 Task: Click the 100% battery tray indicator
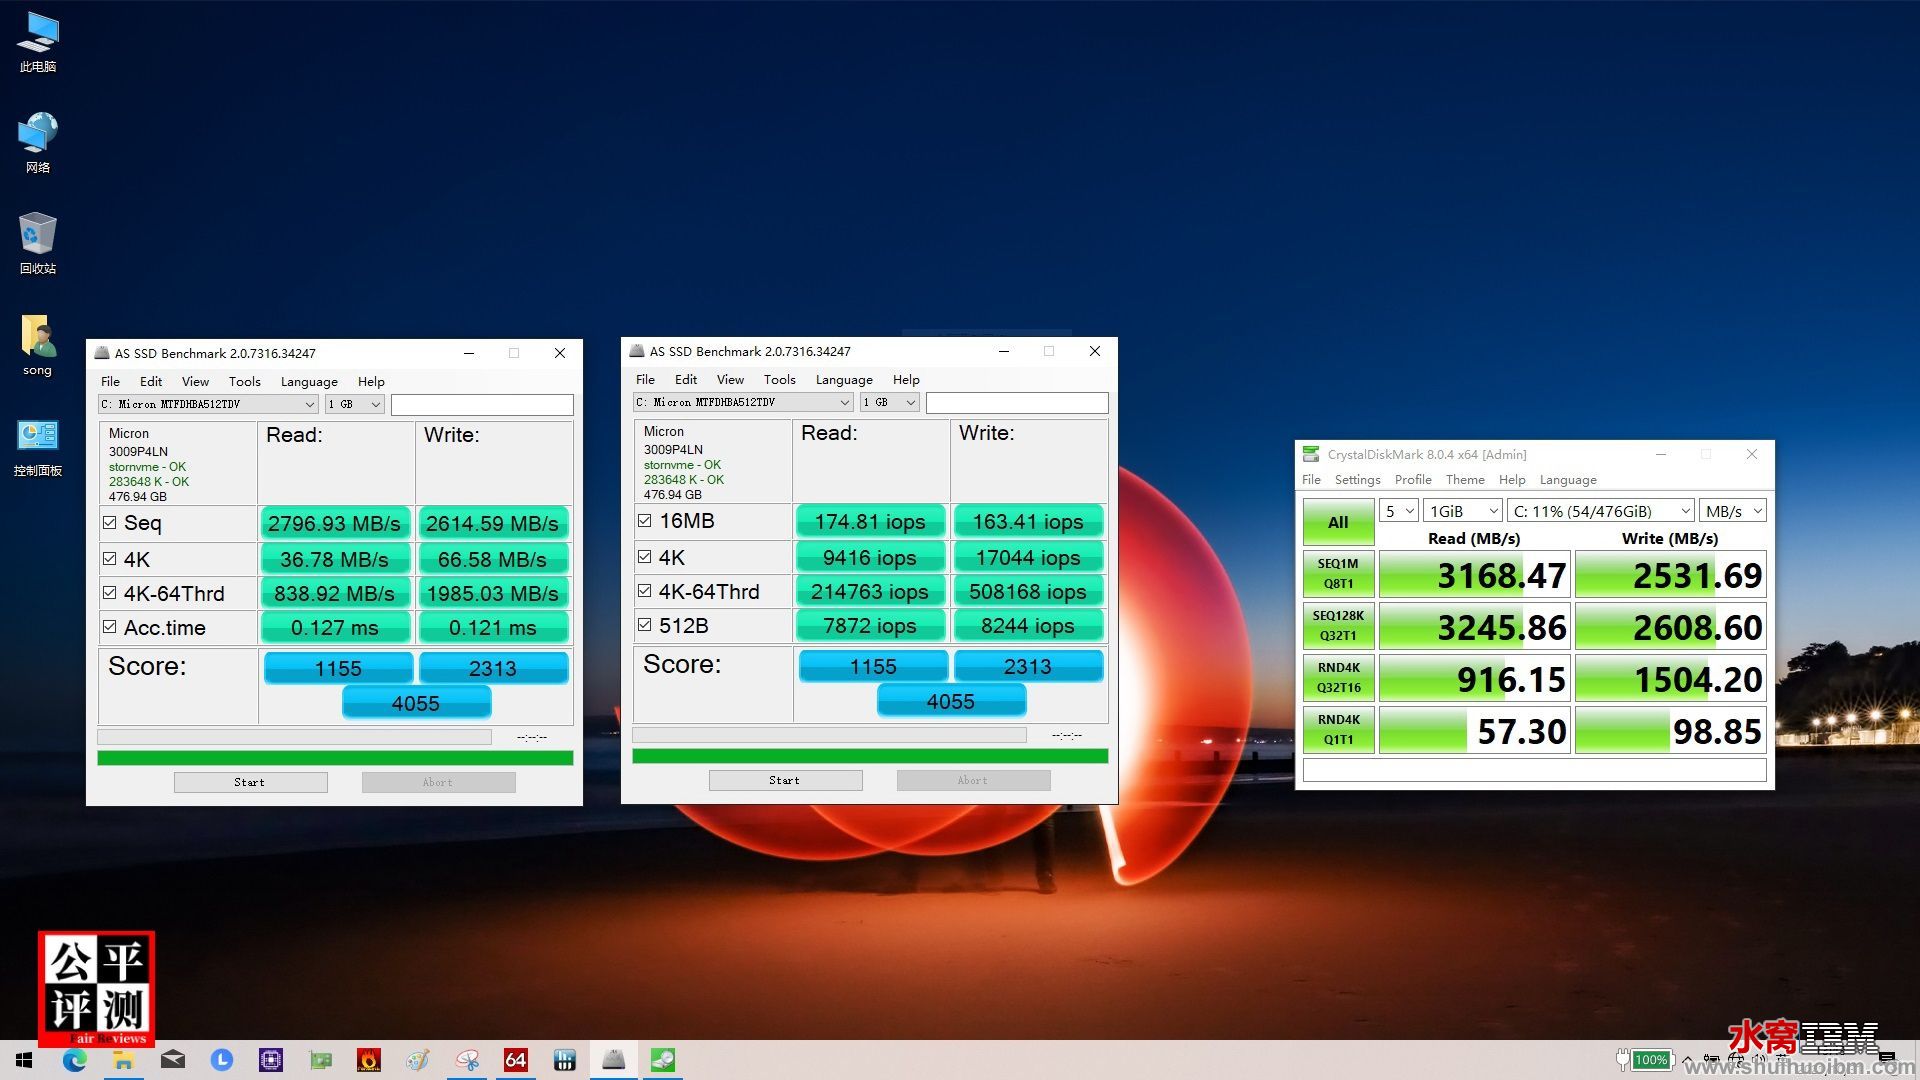point(1644,1060)
